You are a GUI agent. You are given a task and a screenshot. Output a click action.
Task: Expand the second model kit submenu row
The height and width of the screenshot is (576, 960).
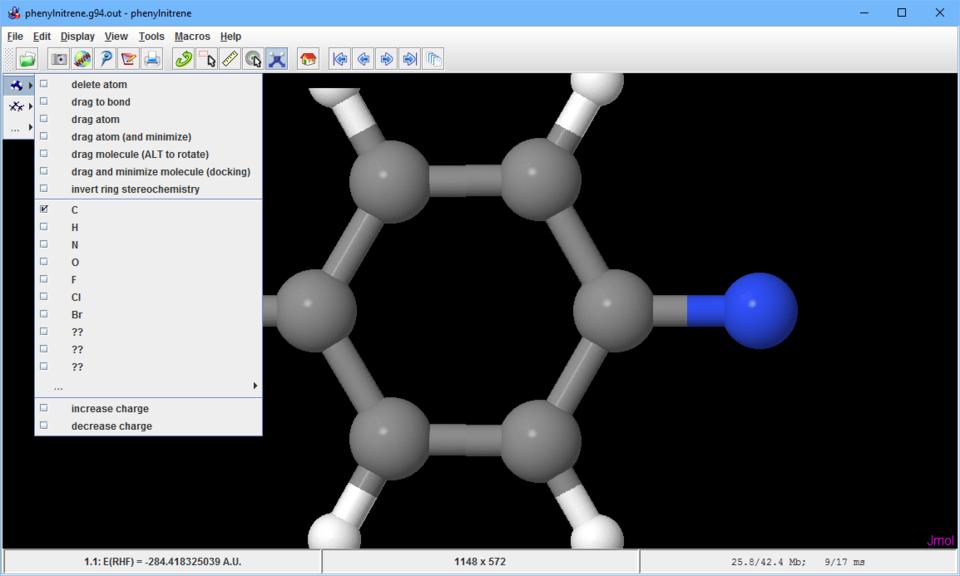pyautogui.click(x=18, y=106)
